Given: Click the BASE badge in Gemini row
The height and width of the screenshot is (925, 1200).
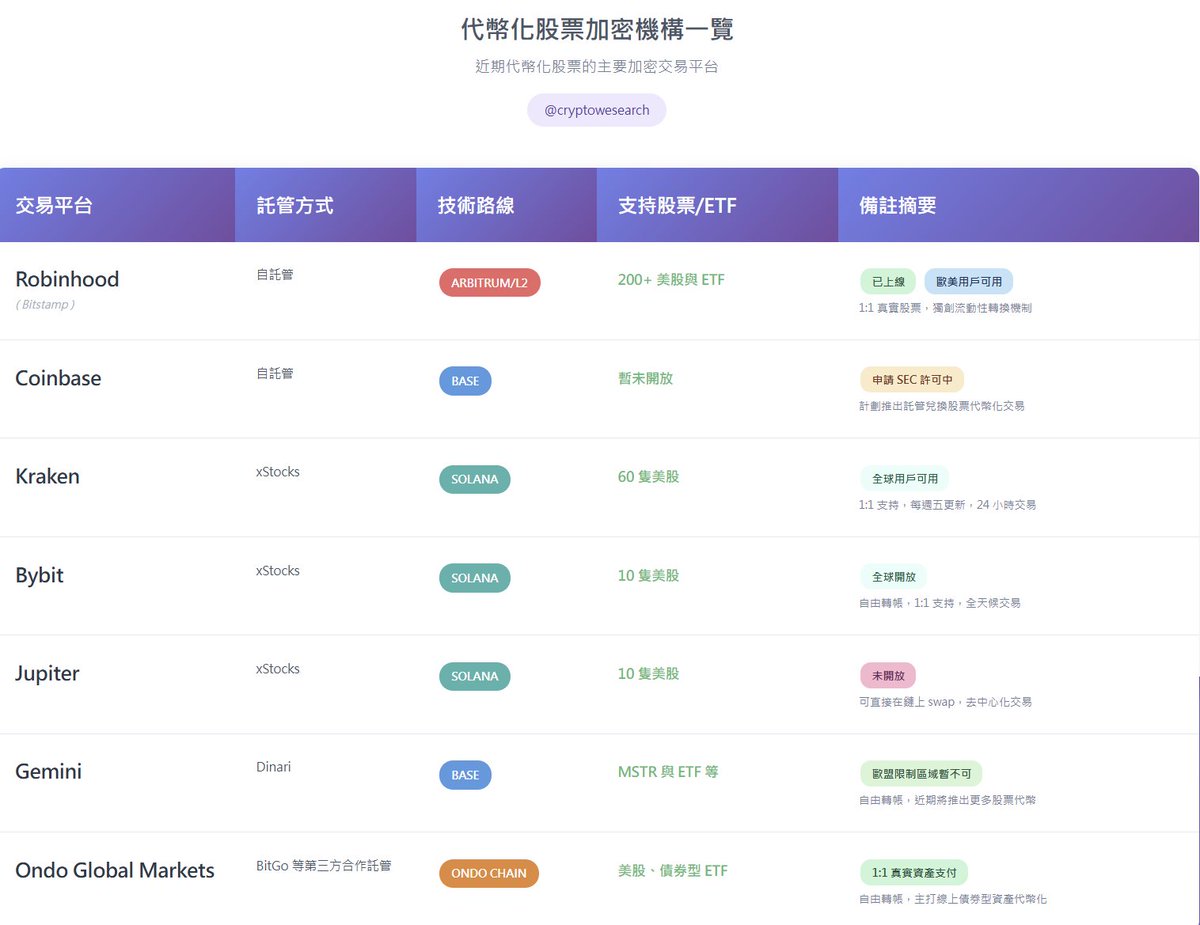Looking at the screenshot, I should [x=465, y=775].
